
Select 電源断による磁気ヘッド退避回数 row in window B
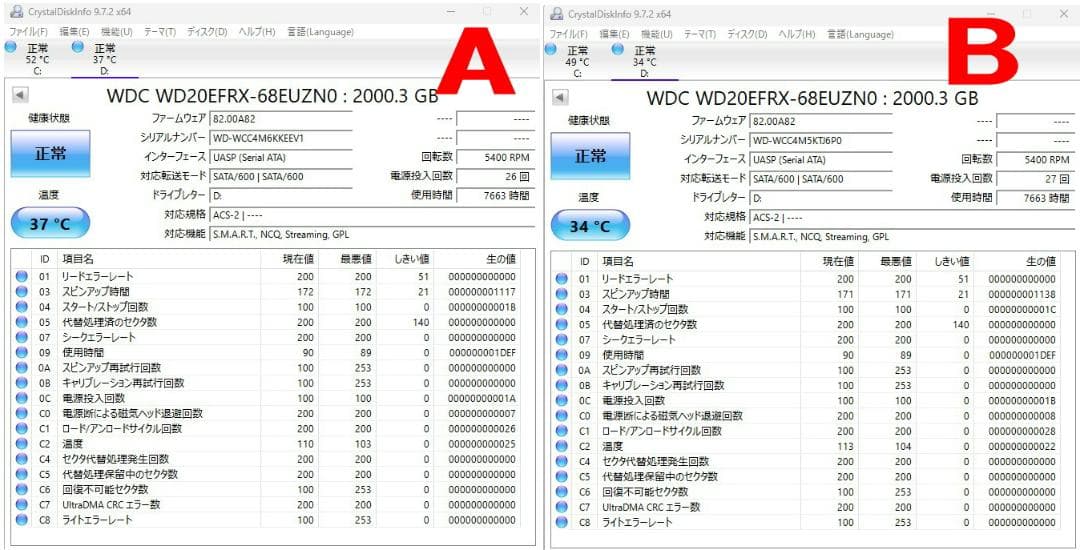(807, 416)
